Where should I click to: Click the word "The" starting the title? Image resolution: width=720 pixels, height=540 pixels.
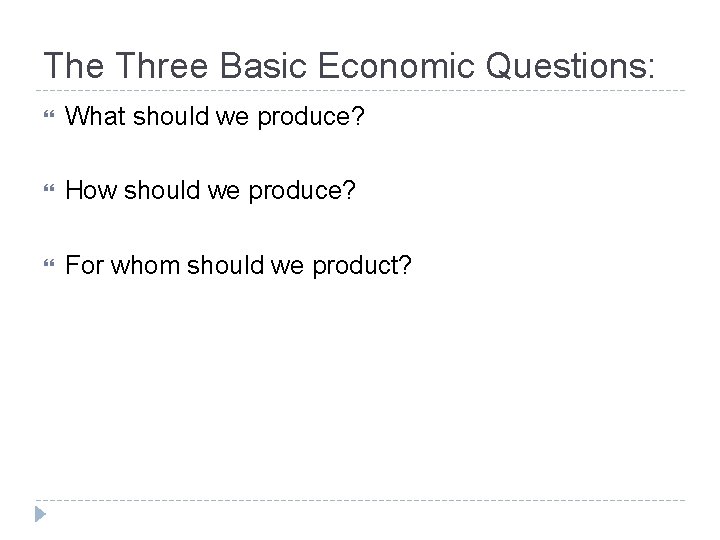point(70,65)
